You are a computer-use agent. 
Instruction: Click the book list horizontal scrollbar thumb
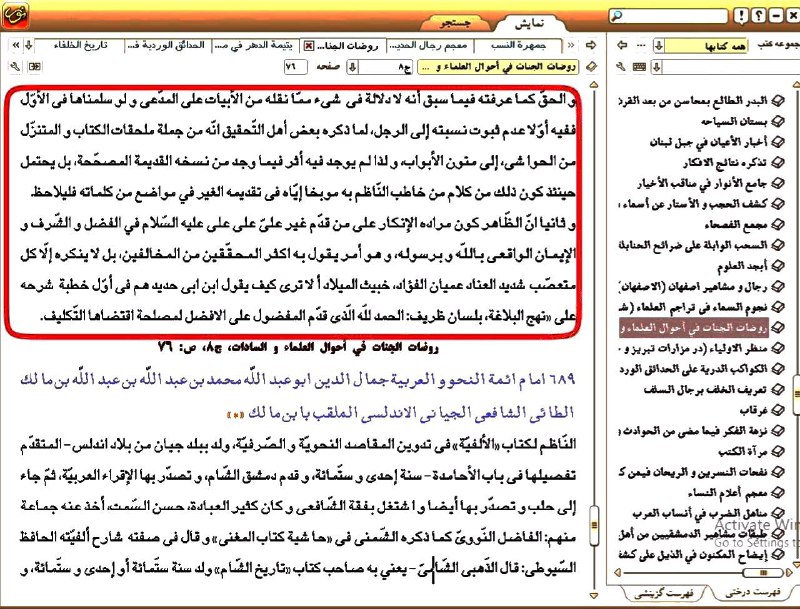[763, 573]
